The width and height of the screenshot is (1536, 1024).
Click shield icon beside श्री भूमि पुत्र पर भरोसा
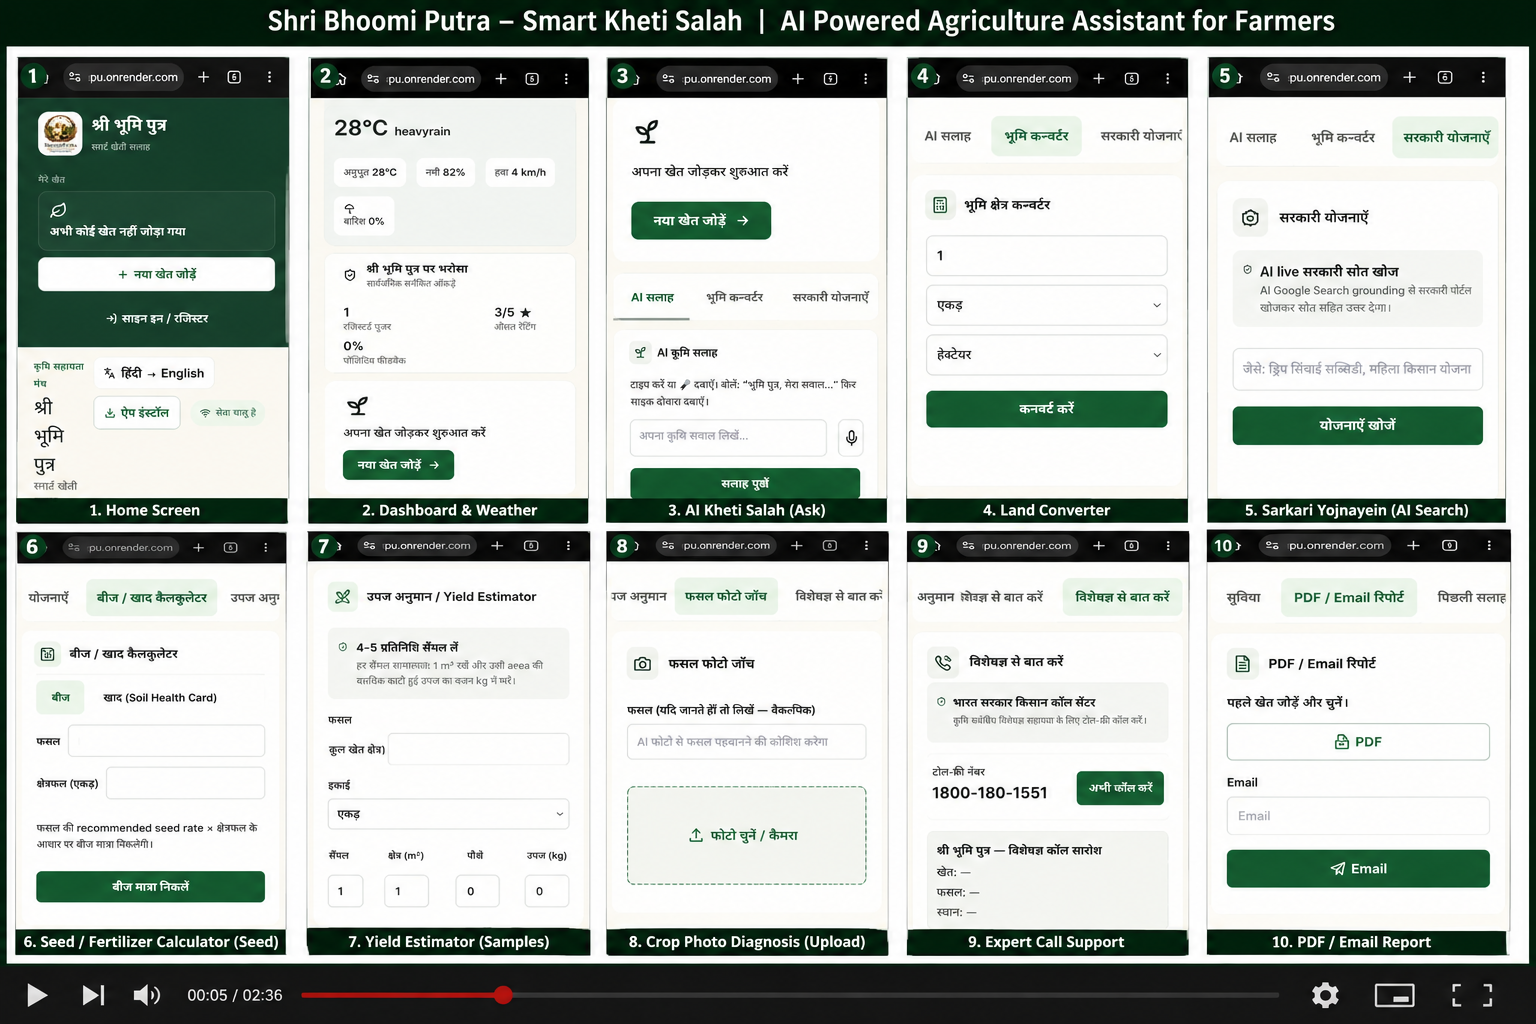tap(349, 275)
